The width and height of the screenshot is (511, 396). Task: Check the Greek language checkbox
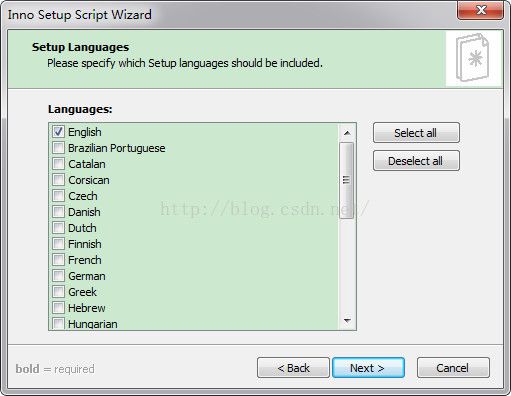(x=58, y=292)
